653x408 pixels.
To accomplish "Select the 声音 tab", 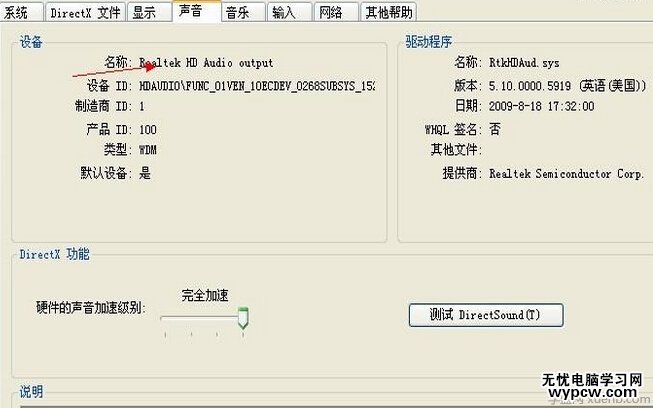I will 196,11.
